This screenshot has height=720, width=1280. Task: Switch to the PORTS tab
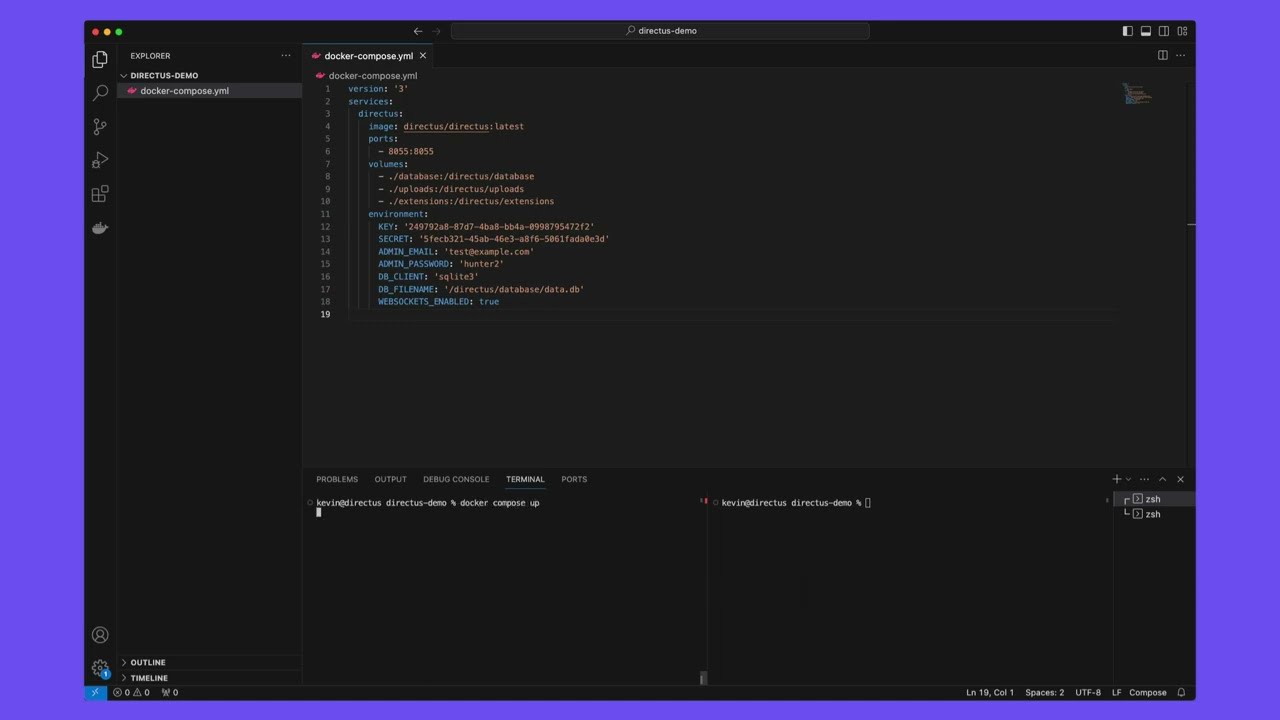click(x=574, y=479)
